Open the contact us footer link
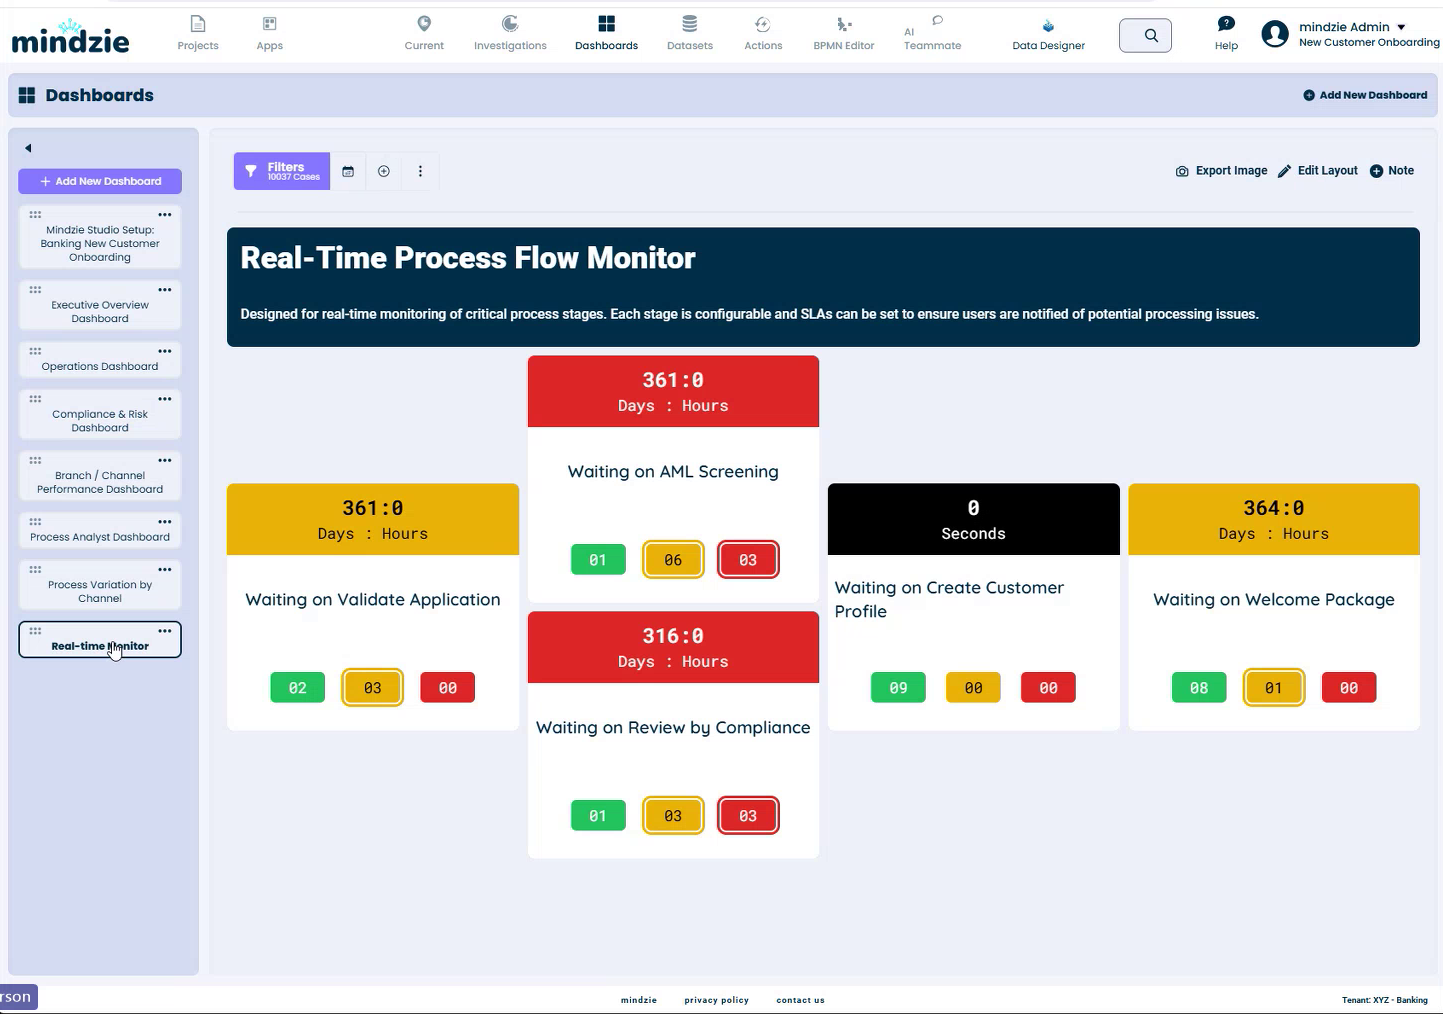This screenshot has width=1443, height=1014. pos(800,1000)
